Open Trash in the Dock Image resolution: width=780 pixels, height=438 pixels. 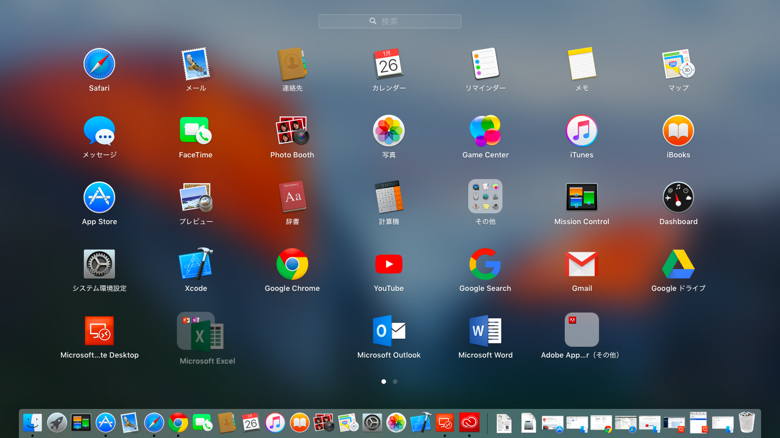(746, 422)
